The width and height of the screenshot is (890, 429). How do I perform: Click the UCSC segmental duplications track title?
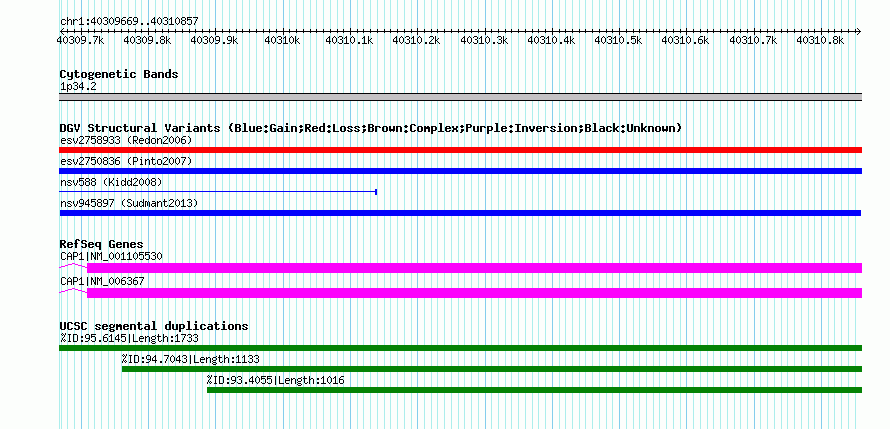(154, 326)
